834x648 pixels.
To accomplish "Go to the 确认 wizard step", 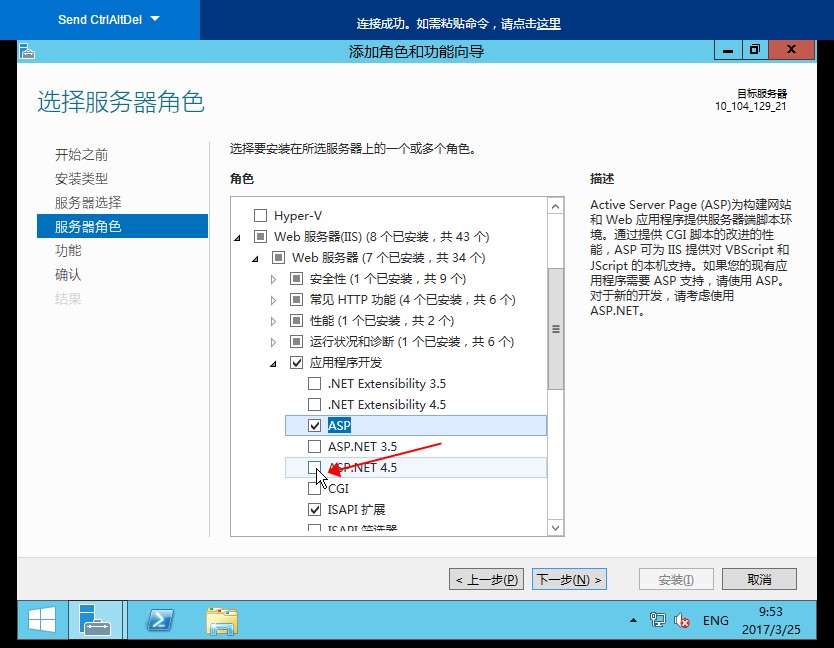I will [x=68, y=275].
